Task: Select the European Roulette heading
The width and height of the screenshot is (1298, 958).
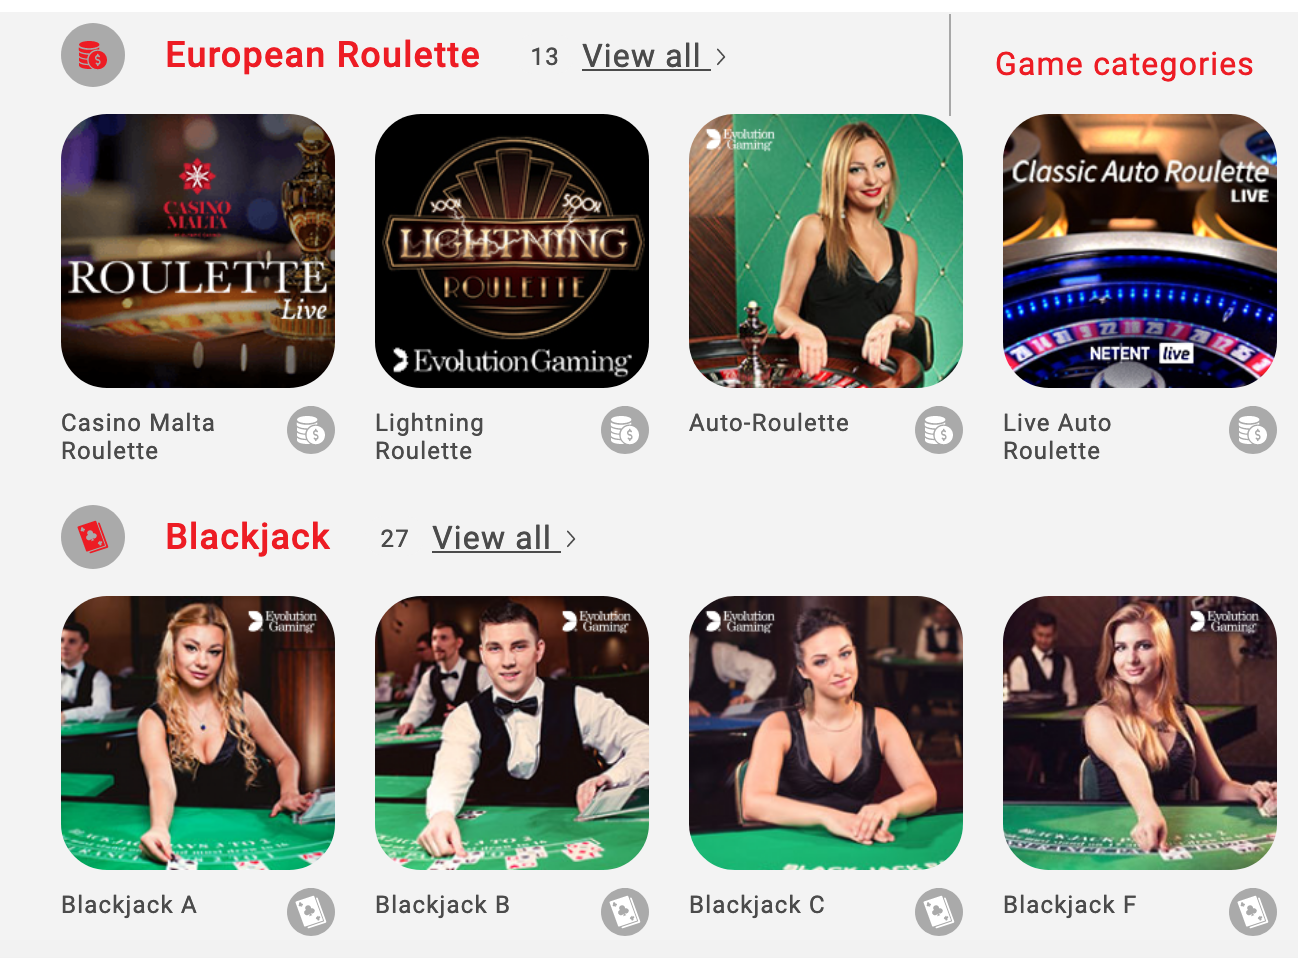Action: pos(322,54)
